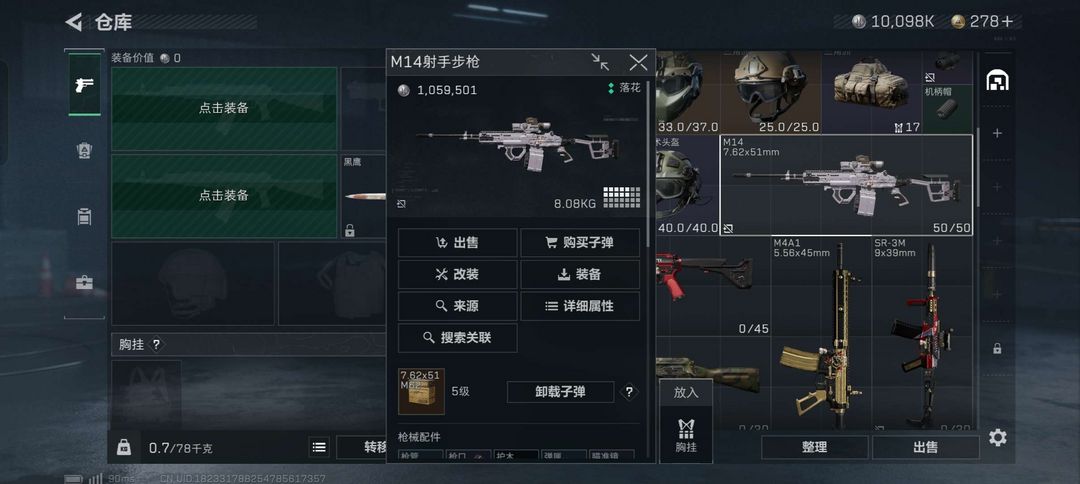1080x484 pixels.
Task: Click the 整理 organize button
Action: 814,448
